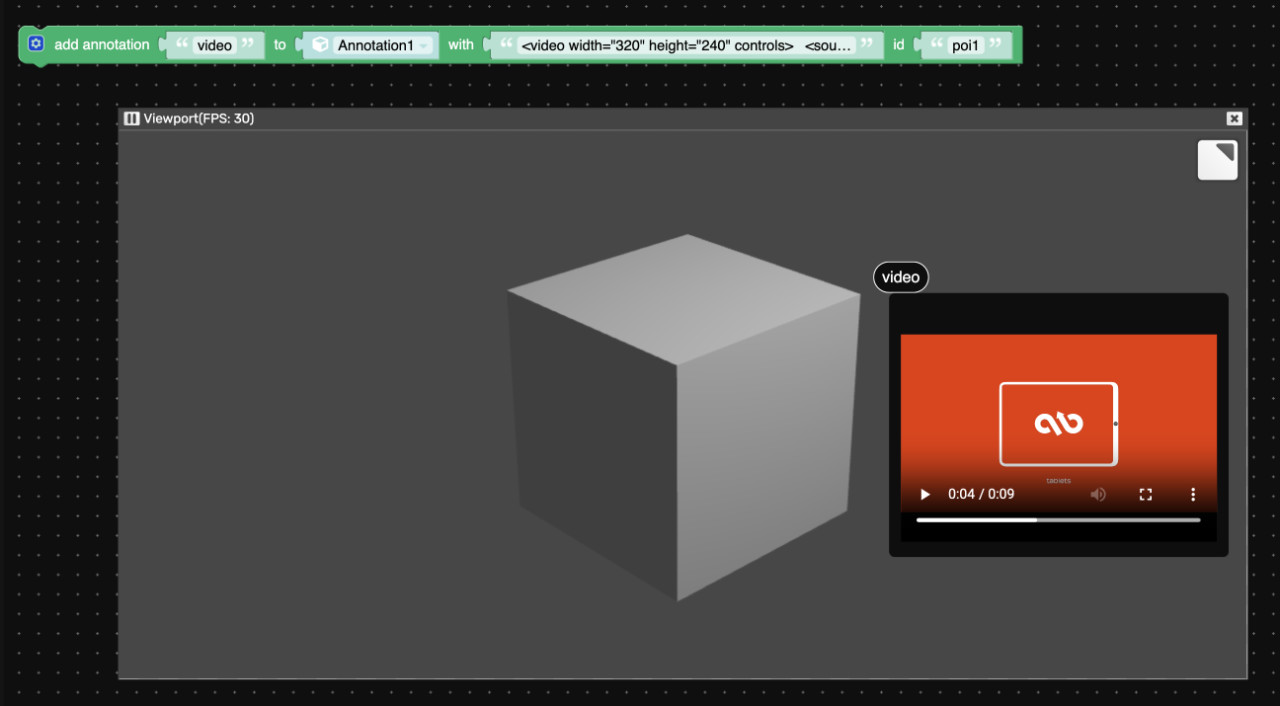Screen dimensions: 1280x706
Task: Click the 0:04 / 0:09 time display
Action: [981, 494]
